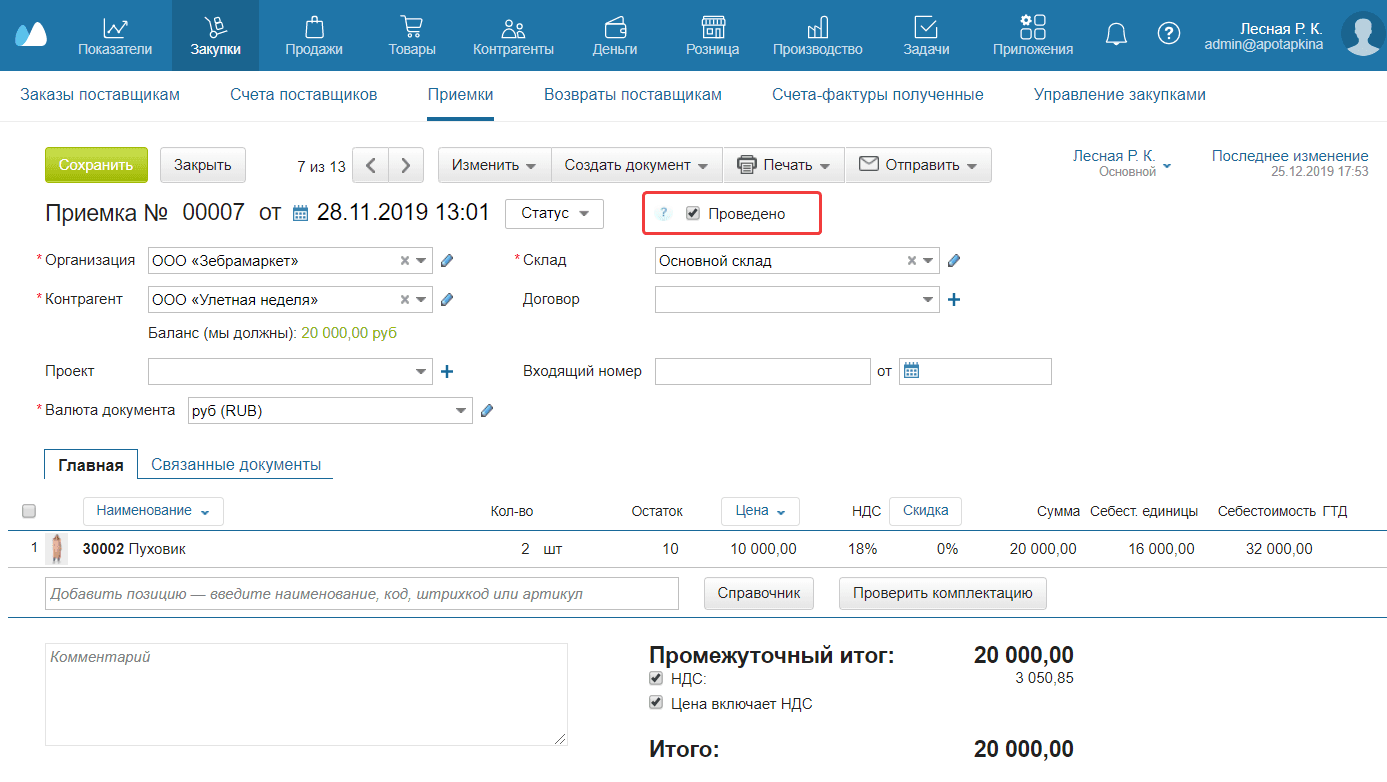Disable the НДС checkbox in totals
Image resolution: width=1387 pixels, height=782 pixels.
point(656,678)
